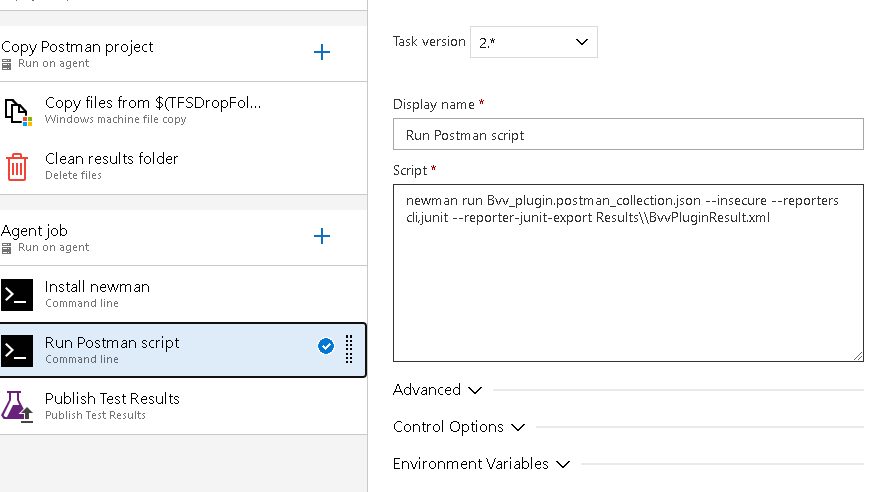The height and width of the screenshot is (492, 873).
Task: Select the Copy Postman project job
Action: 183,53
